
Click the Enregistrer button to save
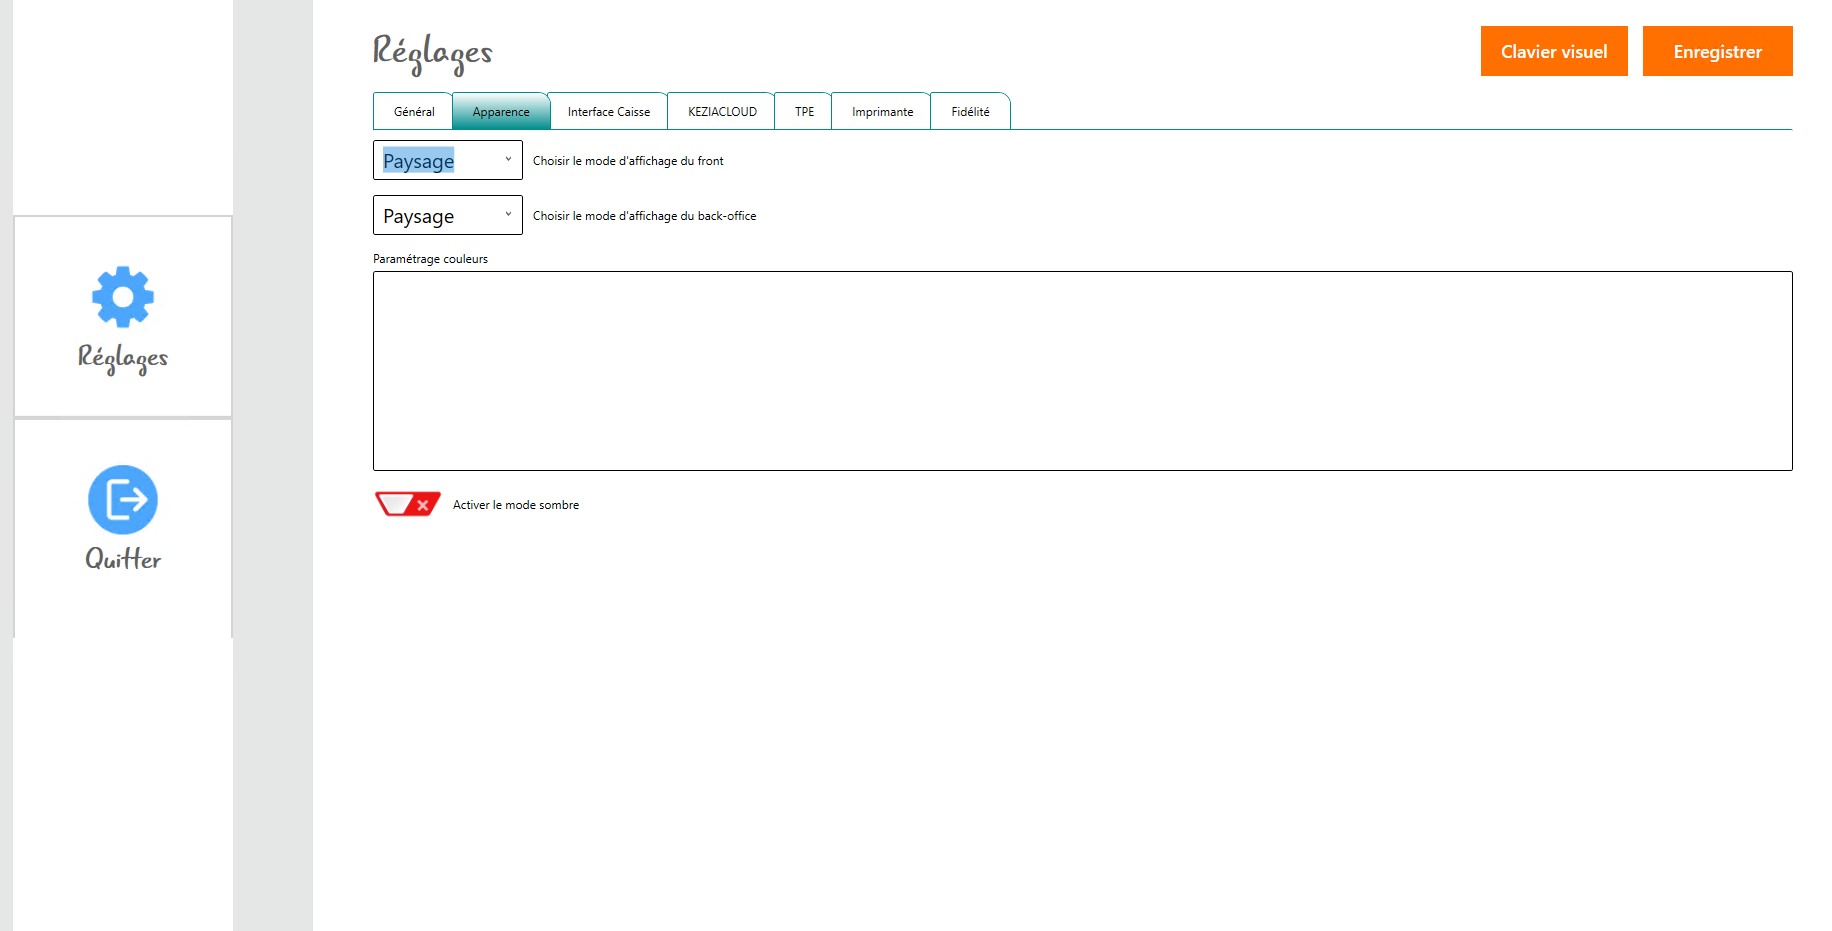click(x=1717, y=51)
